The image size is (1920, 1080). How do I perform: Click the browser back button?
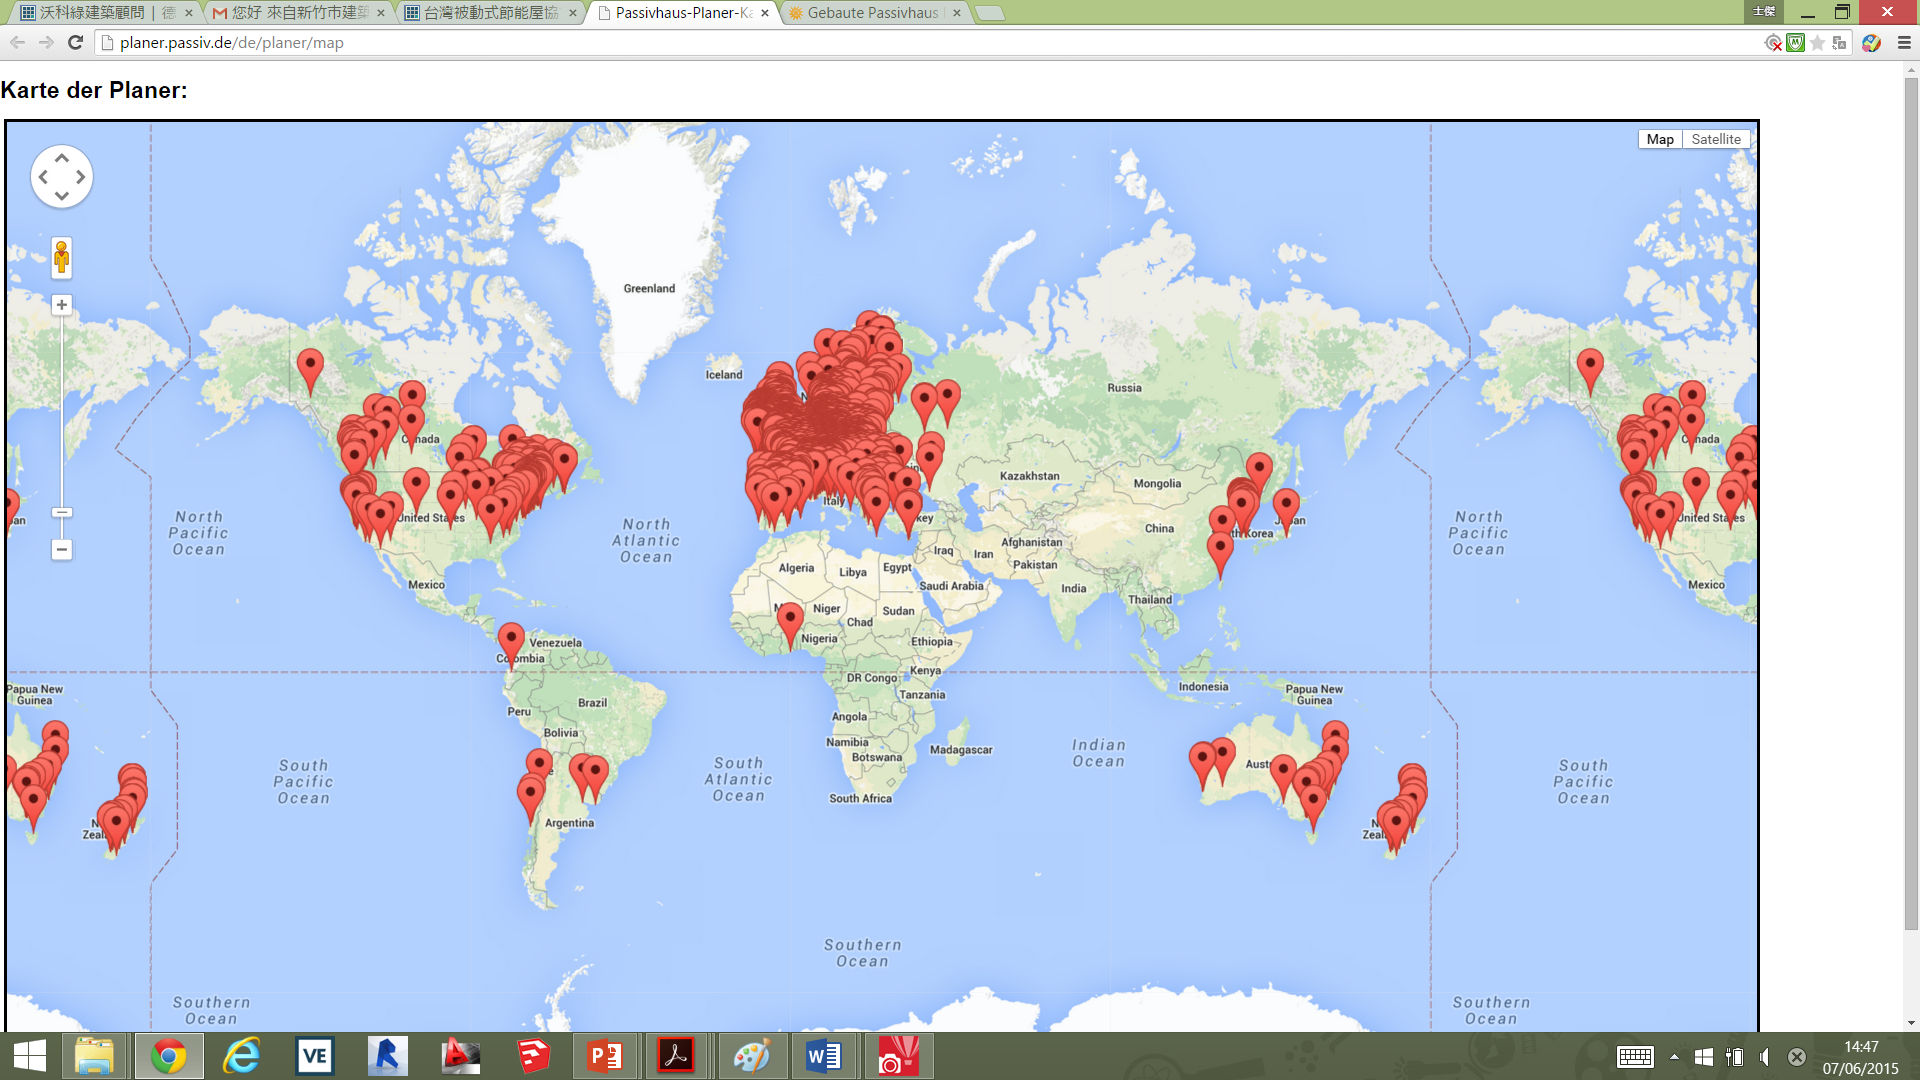tap(17, 43)
